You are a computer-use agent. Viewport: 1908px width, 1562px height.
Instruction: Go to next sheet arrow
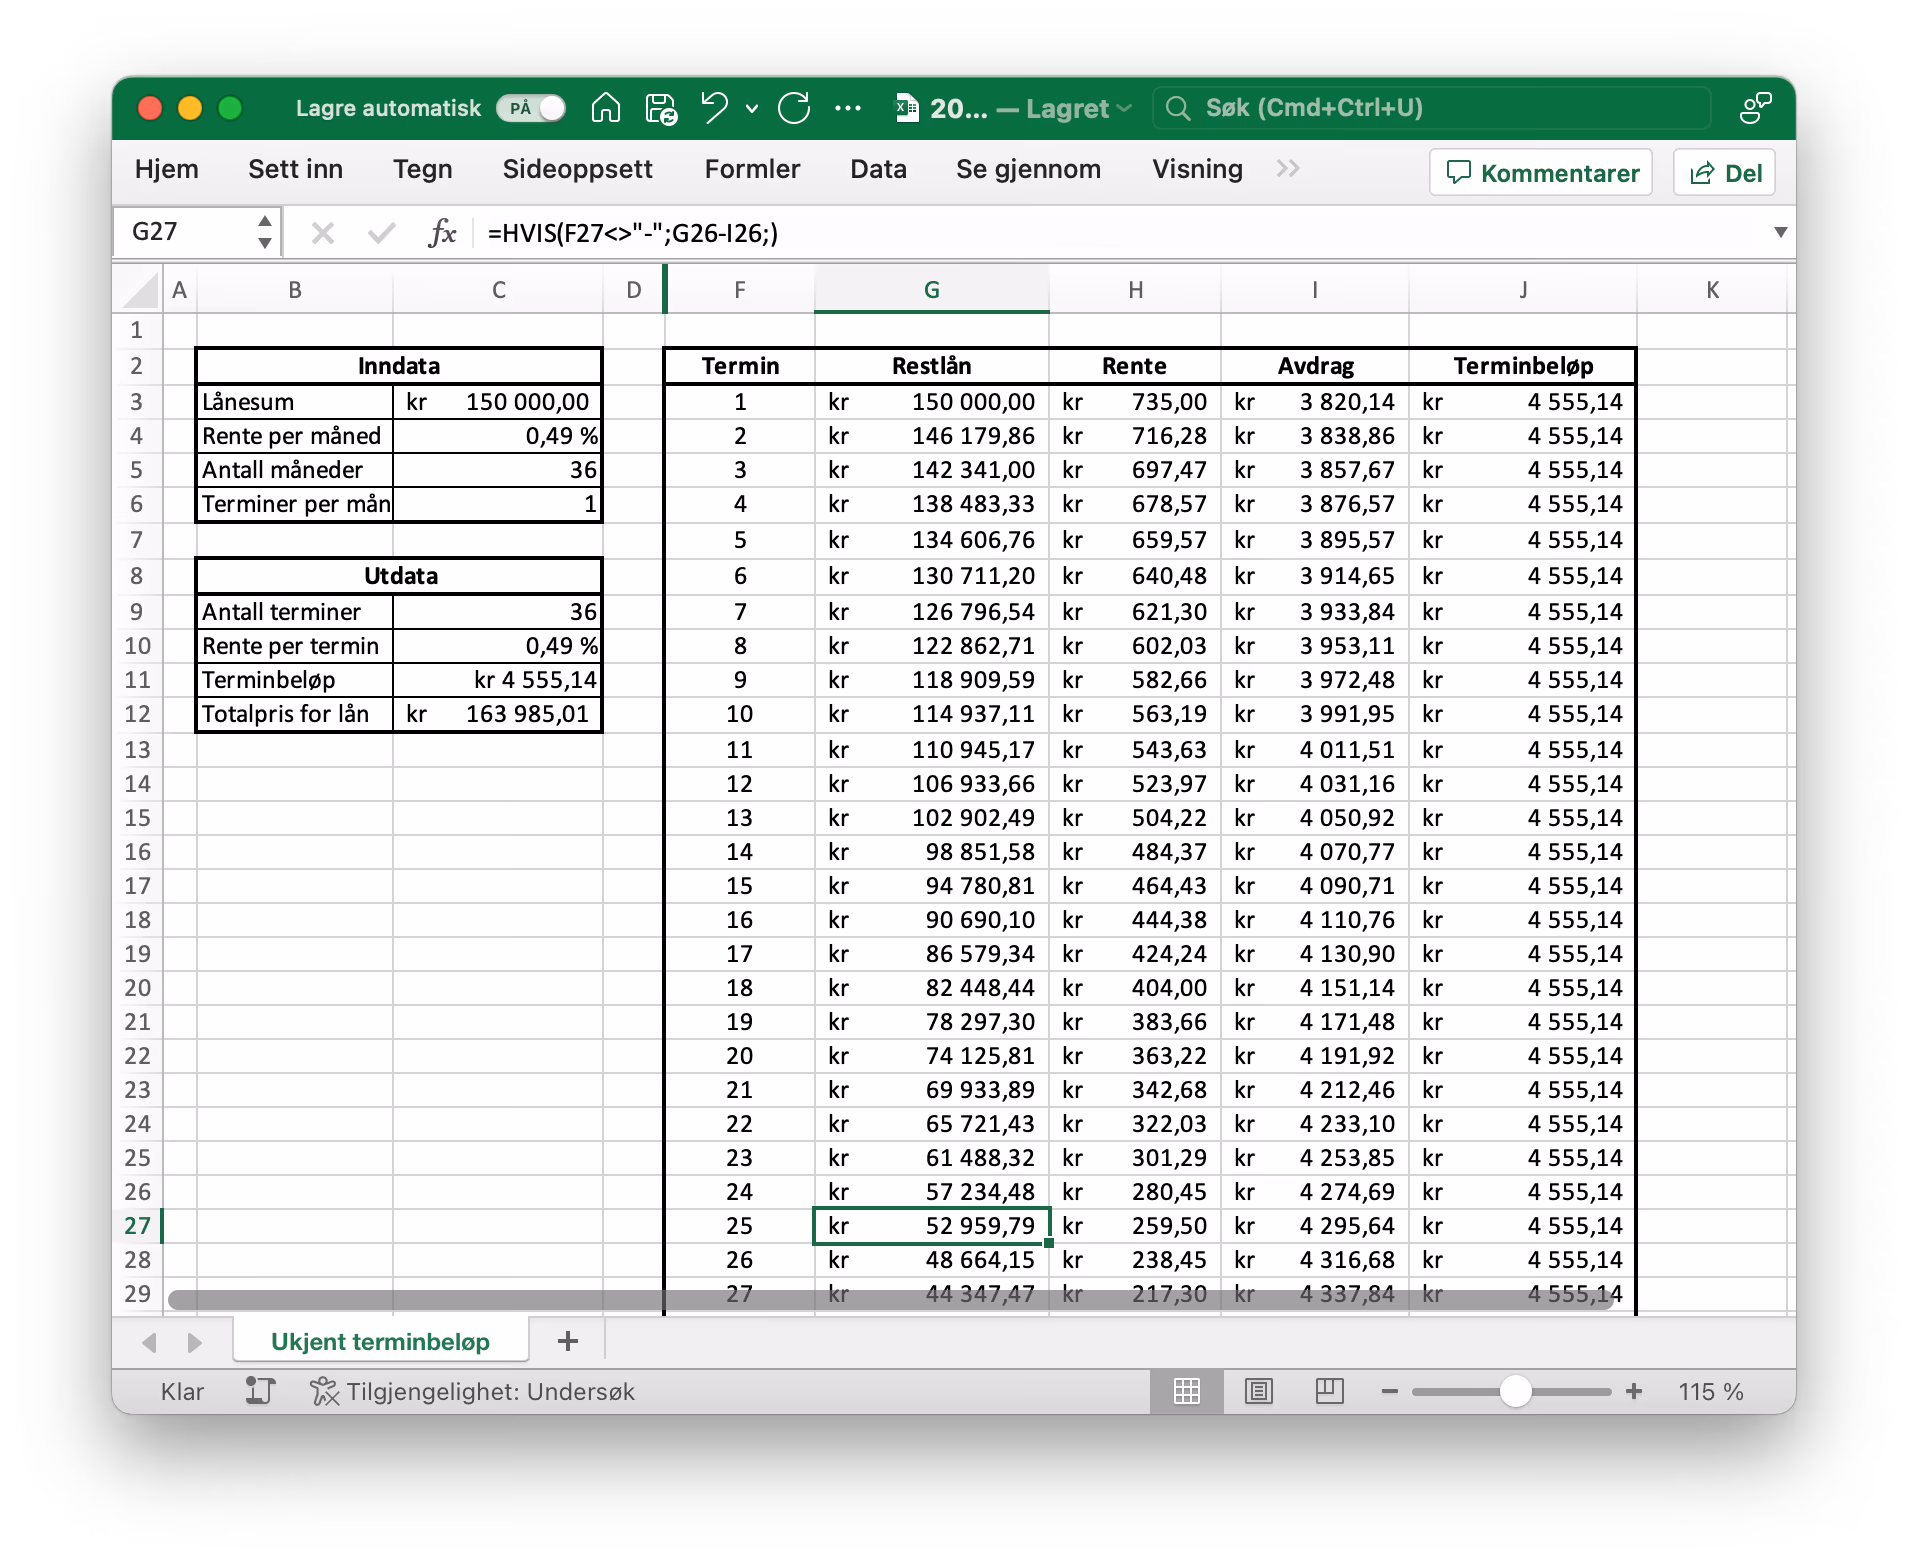194,1342
